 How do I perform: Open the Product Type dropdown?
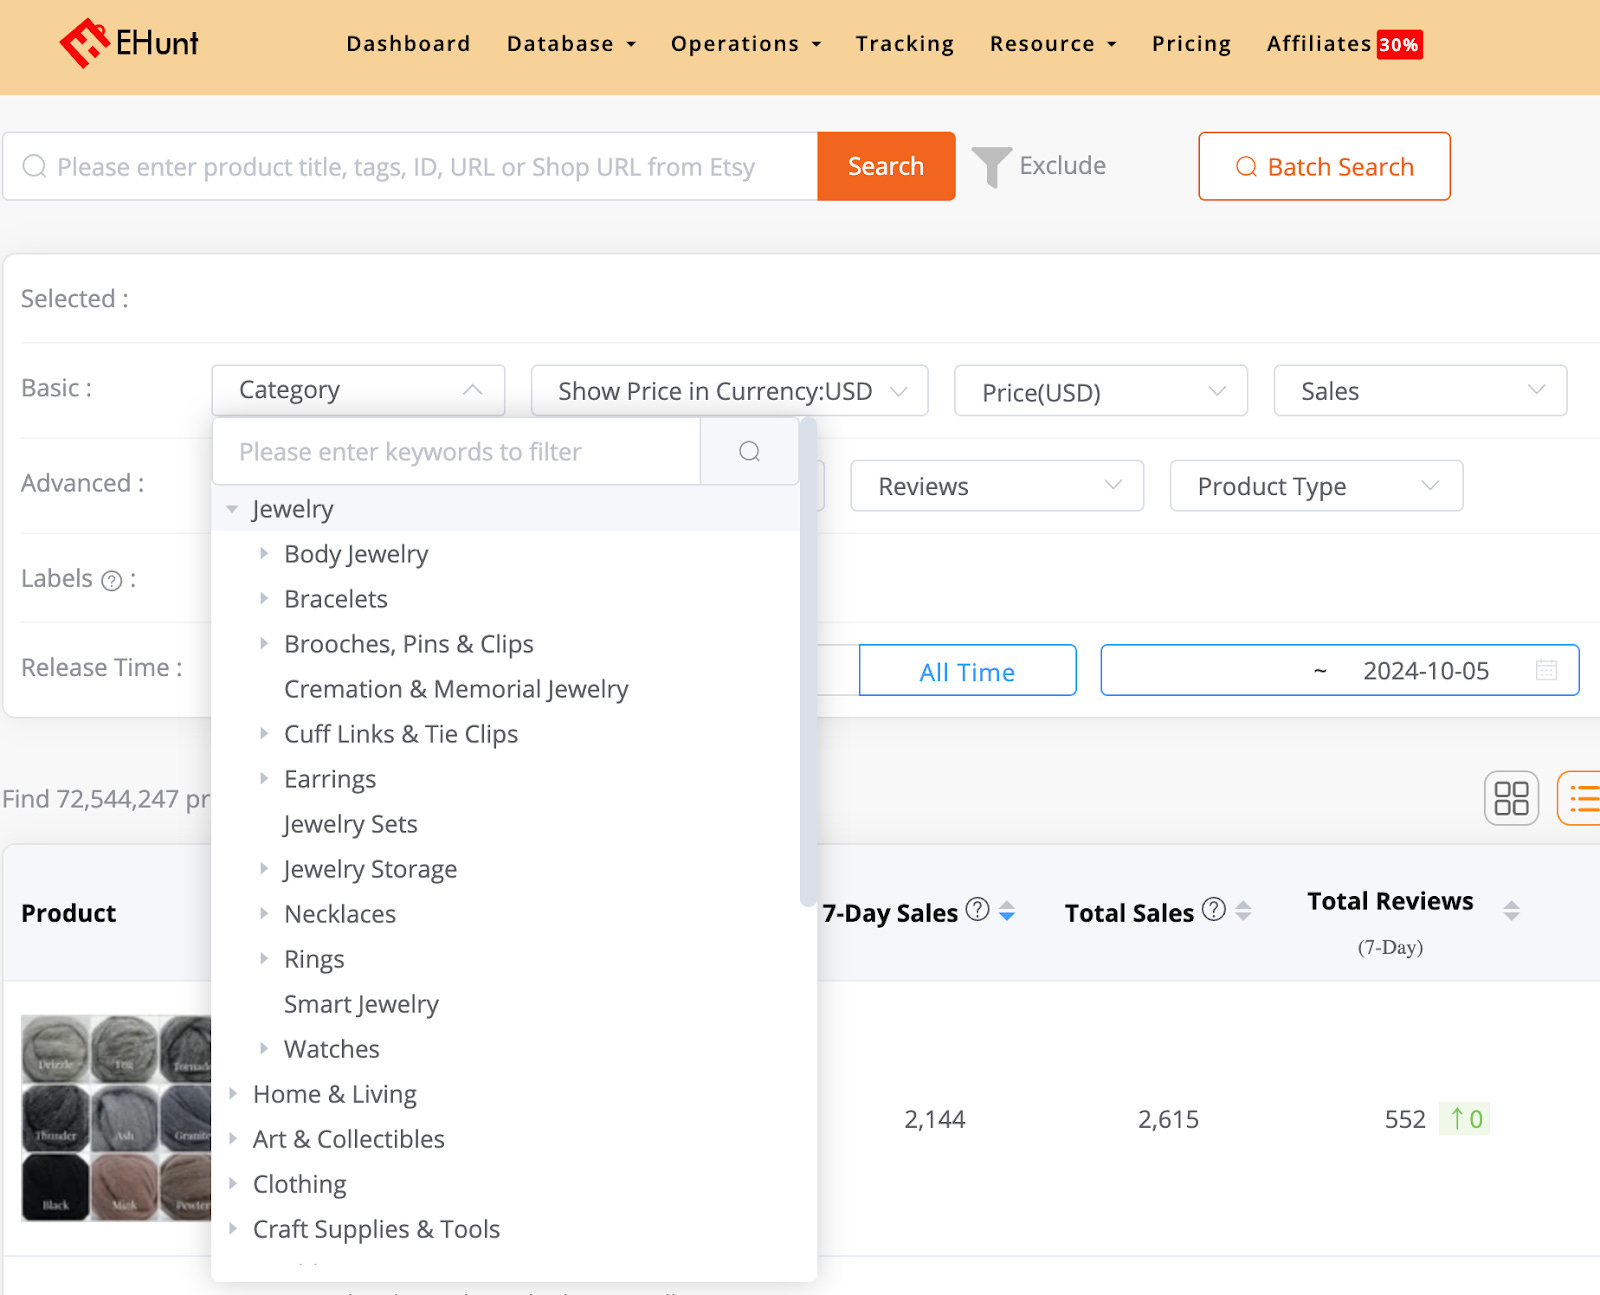(x=1316, y=486)
